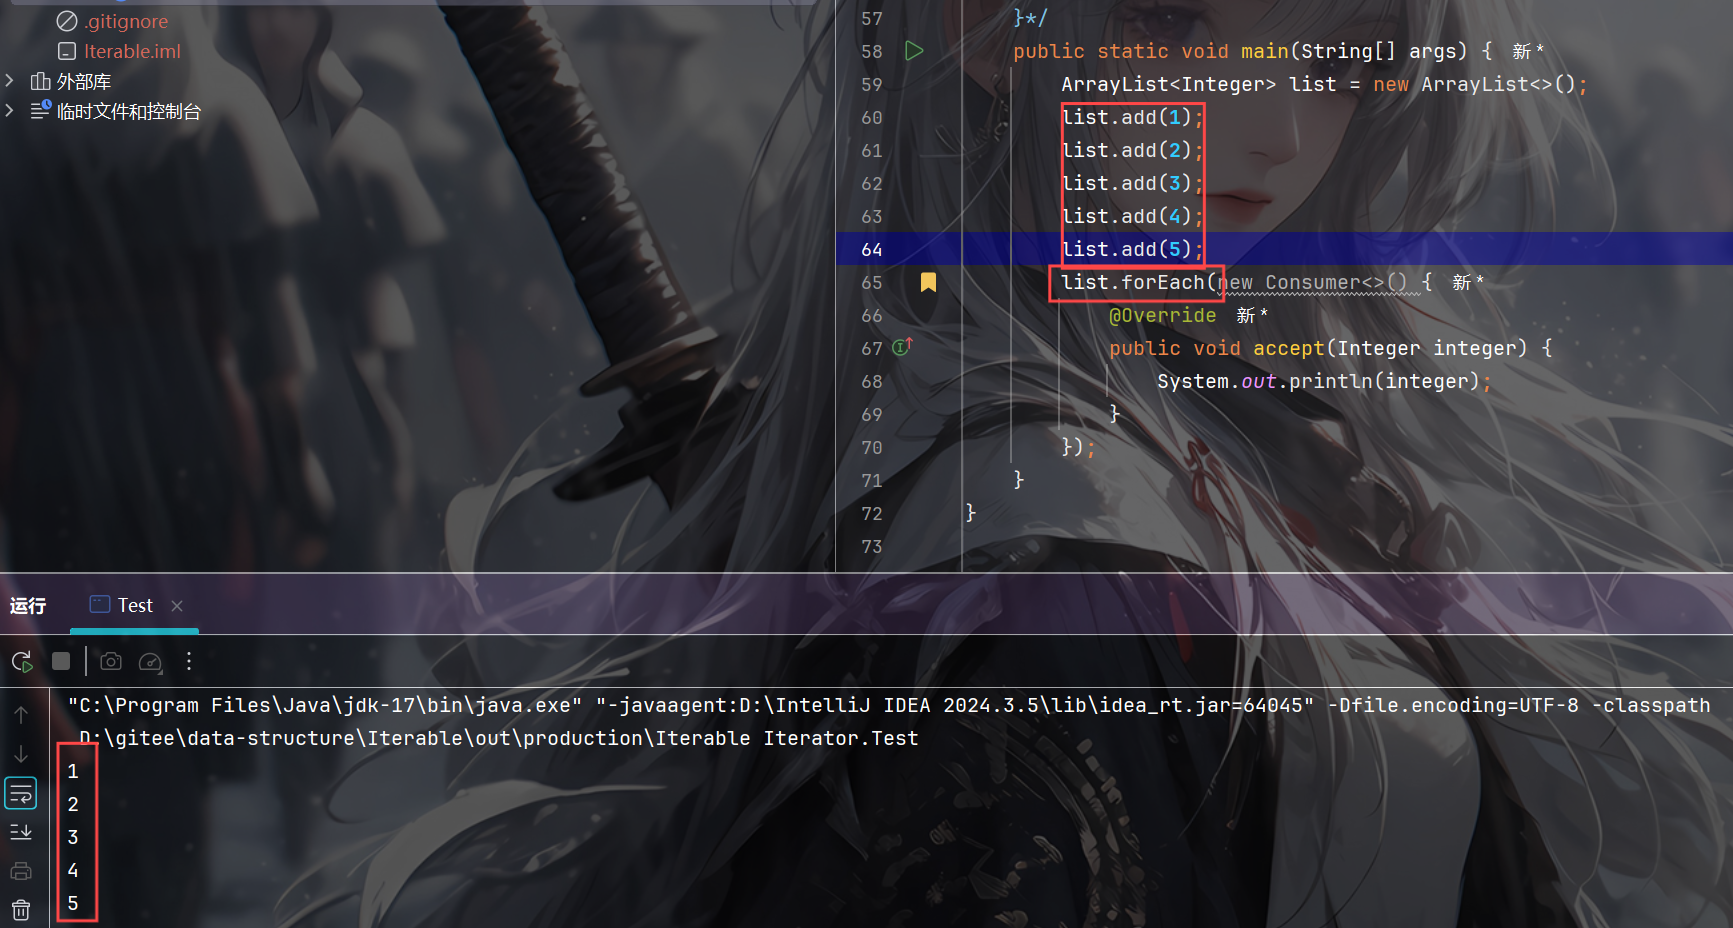The height and width of the screenshot is (928, 1733).
Task: Expand the 临时文件和控制台 tree node
Action: click(10, 110)
